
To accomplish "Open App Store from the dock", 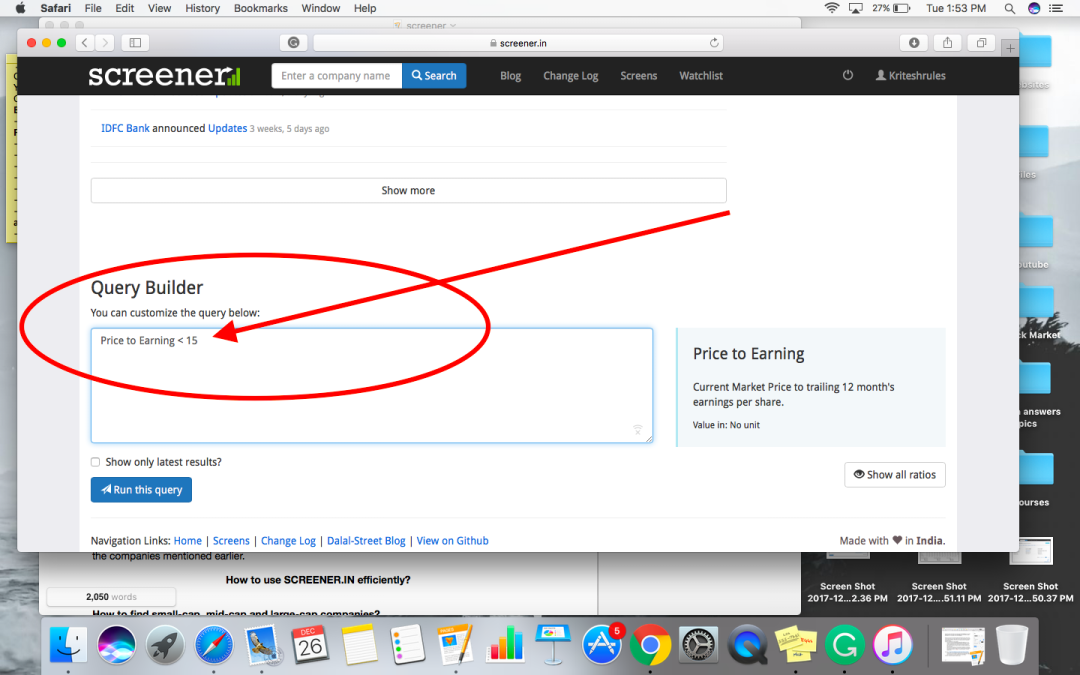I will tap(601, 645).
